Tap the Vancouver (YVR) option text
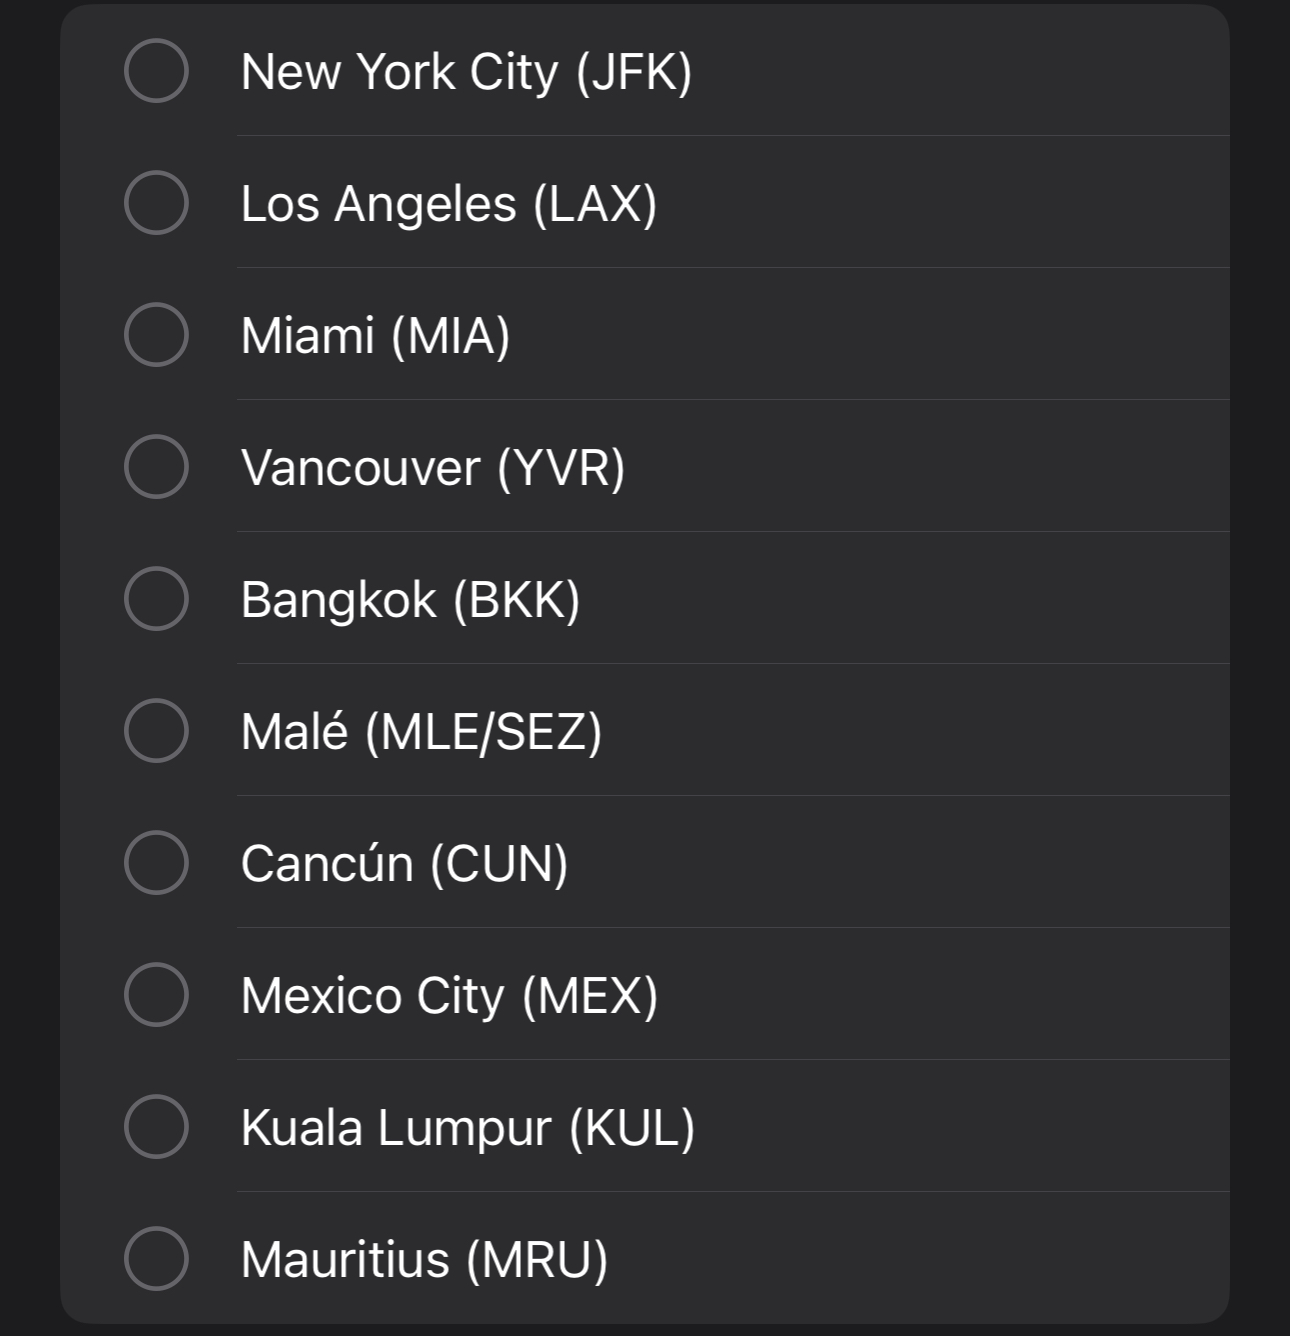The height and width of the screenshot is (1336, 1290). tap(433, 468)
